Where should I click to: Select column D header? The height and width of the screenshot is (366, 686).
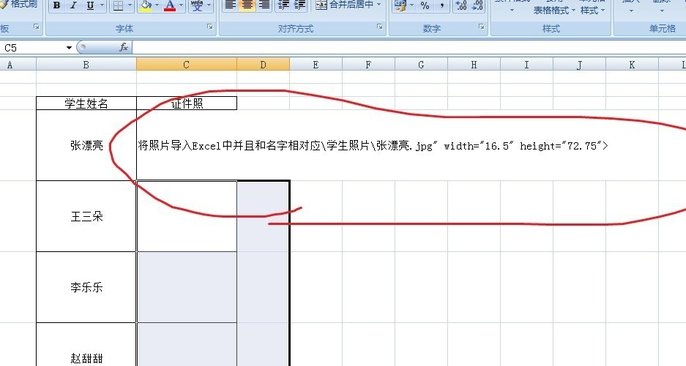tap(263, 65)
